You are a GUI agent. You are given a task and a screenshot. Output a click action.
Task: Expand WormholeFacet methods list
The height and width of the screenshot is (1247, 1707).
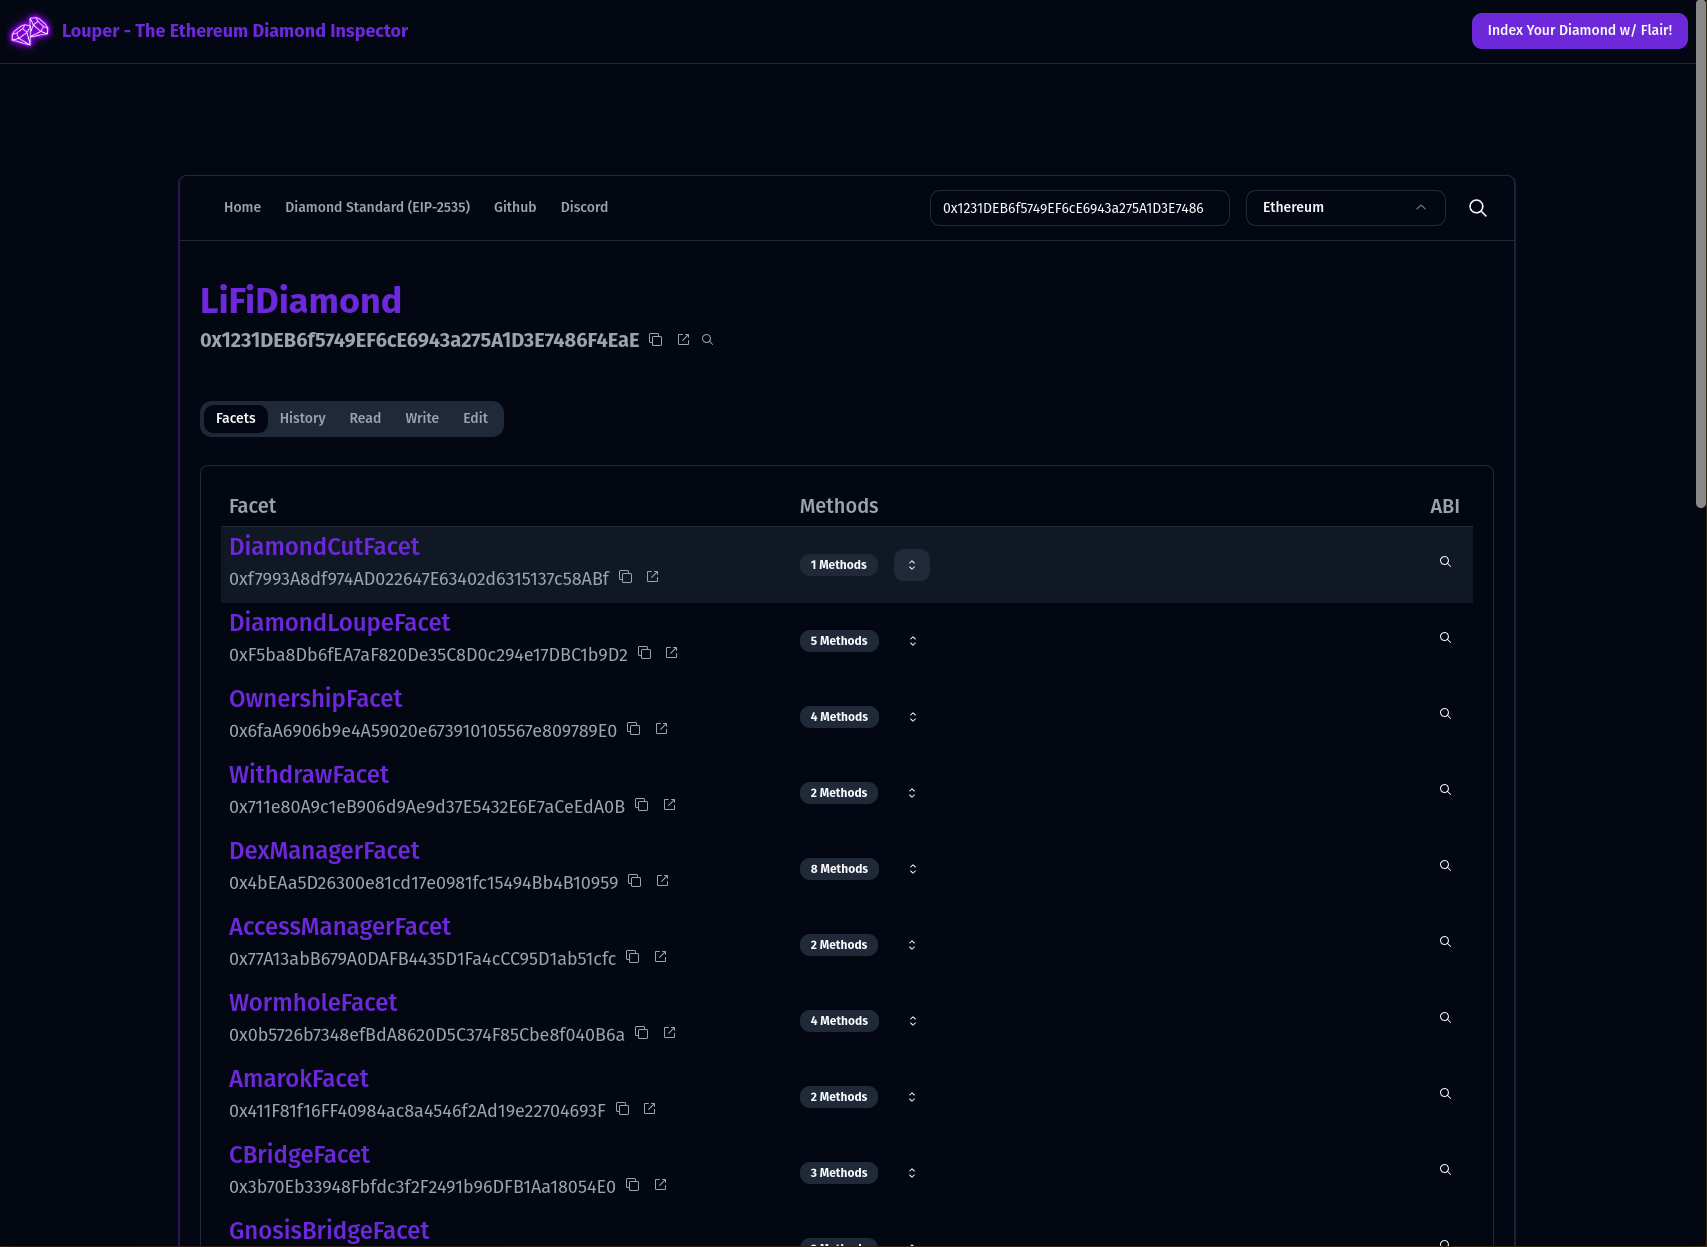(912, 1021)
